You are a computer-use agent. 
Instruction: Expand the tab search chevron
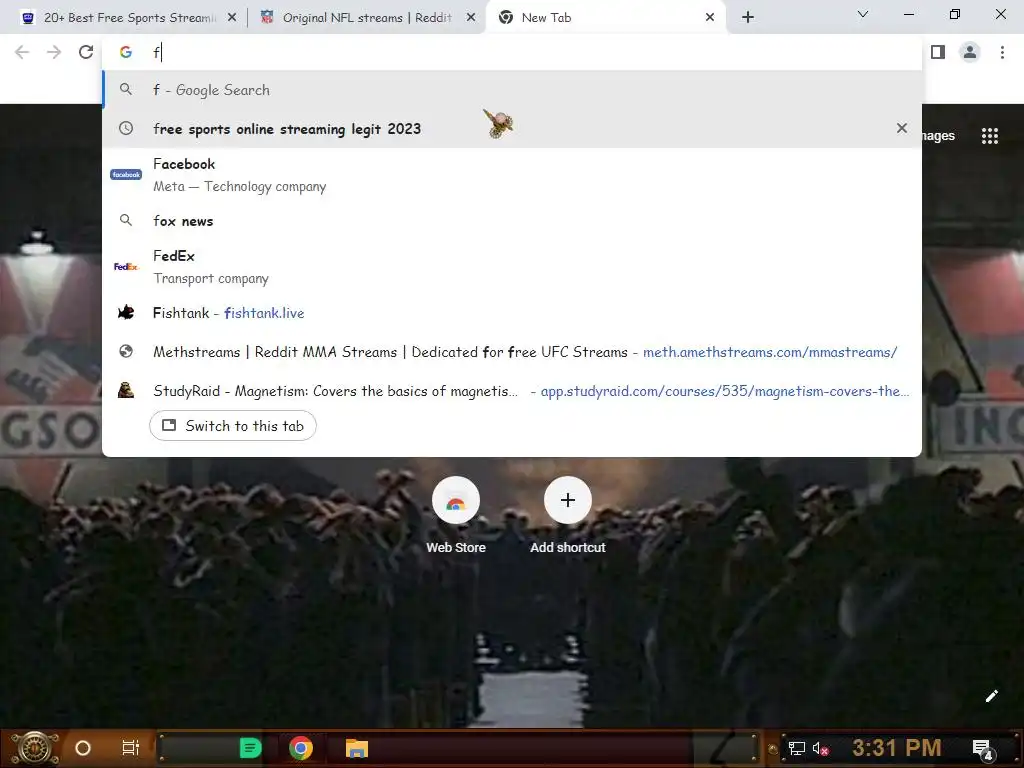pos(863,14)
